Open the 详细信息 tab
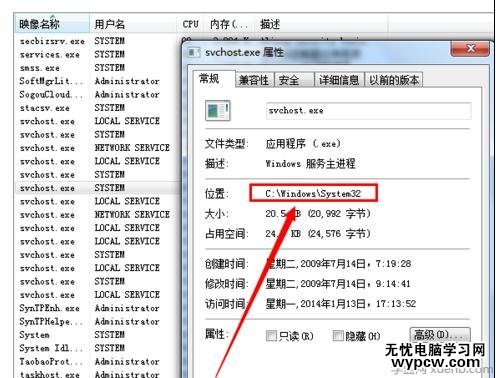 [x=339, y=80]
